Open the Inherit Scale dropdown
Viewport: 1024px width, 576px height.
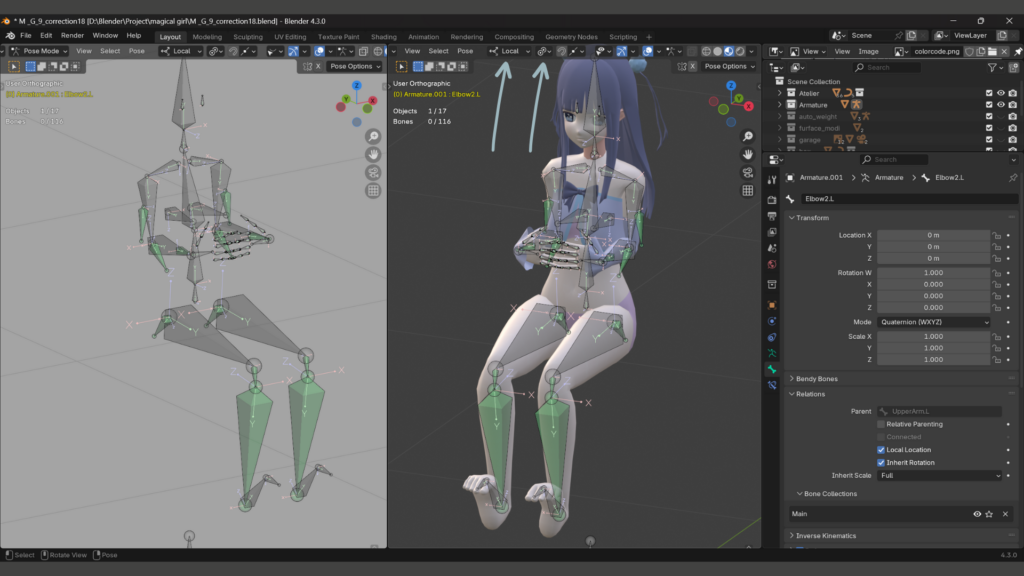939,475
